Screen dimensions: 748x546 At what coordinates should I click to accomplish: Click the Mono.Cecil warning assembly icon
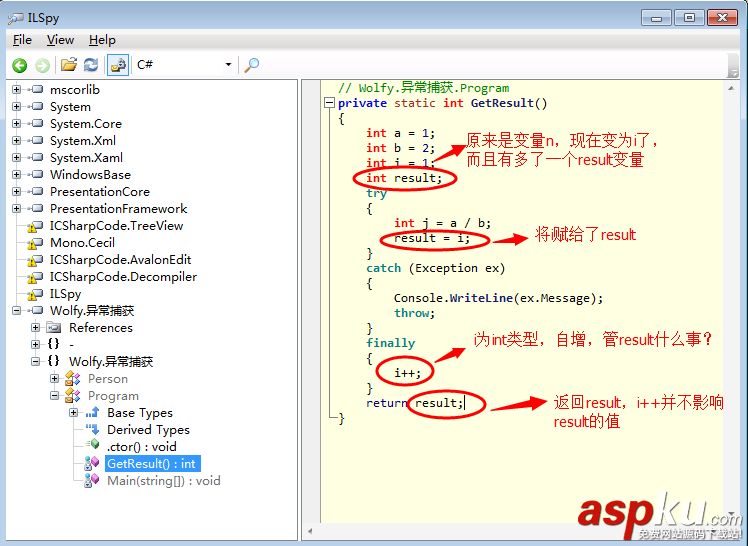pyautogui.click(x=35, y=243)
